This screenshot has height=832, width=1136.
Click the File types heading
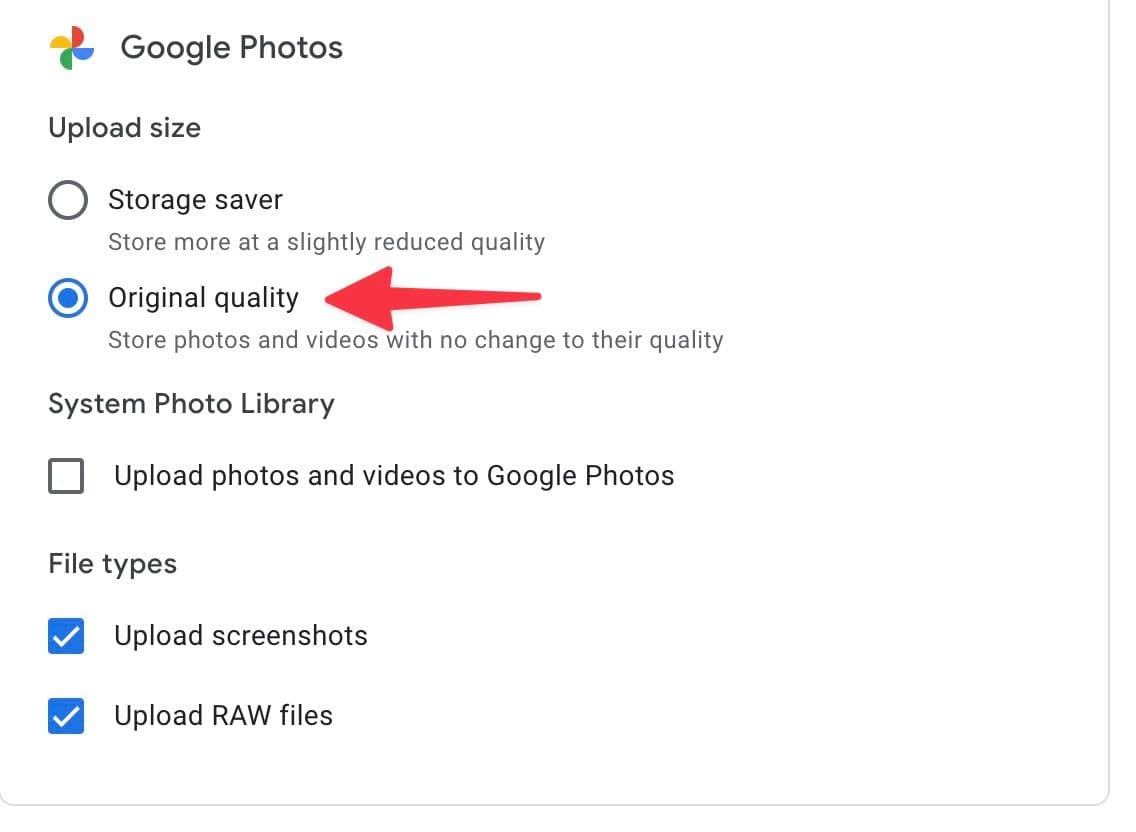point(112,563)
